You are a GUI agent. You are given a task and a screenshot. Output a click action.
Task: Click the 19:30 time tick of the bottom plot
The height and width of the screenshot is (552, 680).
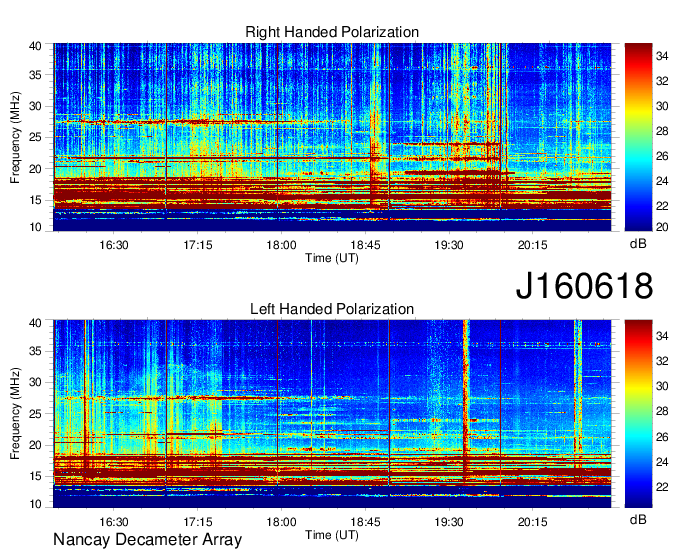coord(449,521)
